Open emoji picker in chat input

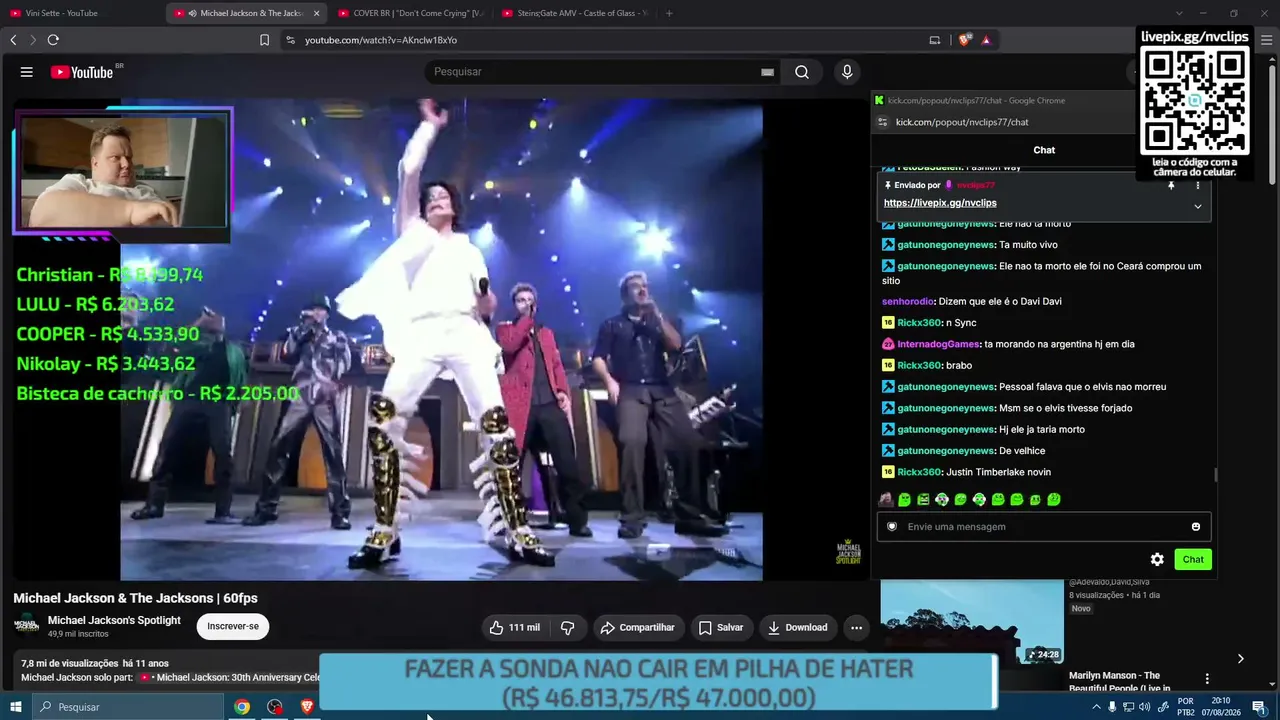coord(1195,527)
